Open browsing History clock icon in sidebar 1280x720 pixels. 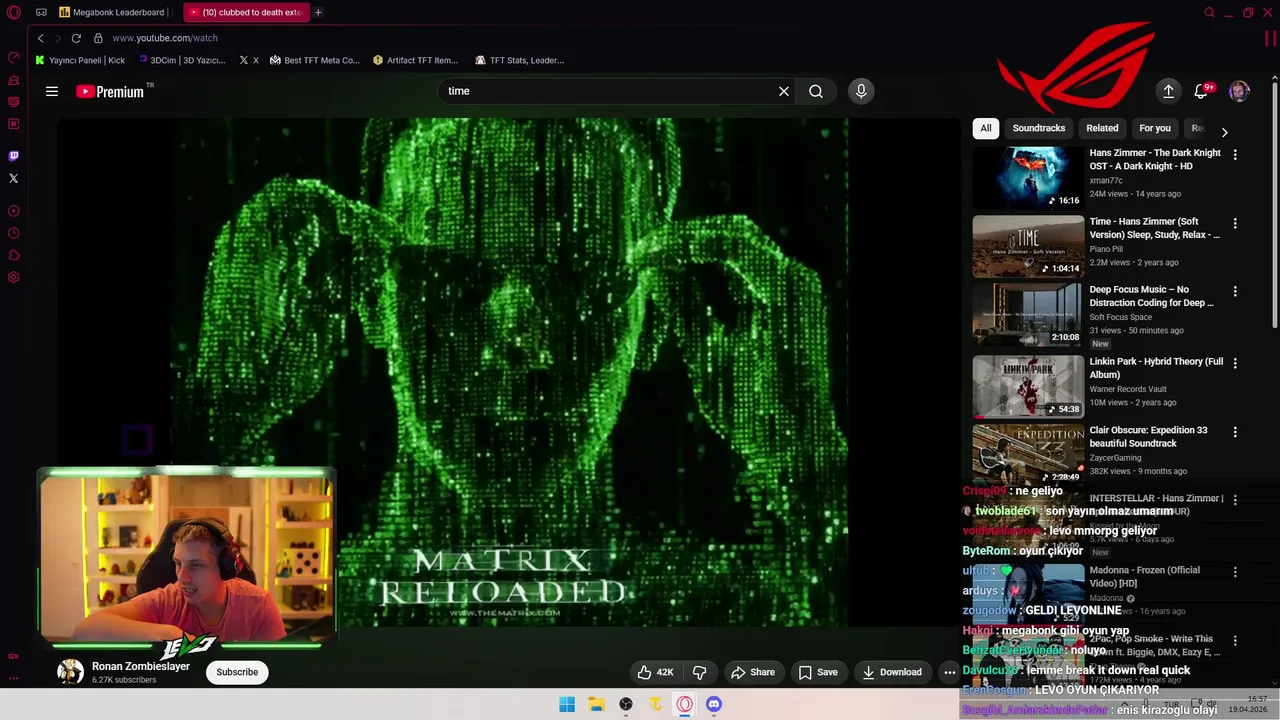pos(13,233)
